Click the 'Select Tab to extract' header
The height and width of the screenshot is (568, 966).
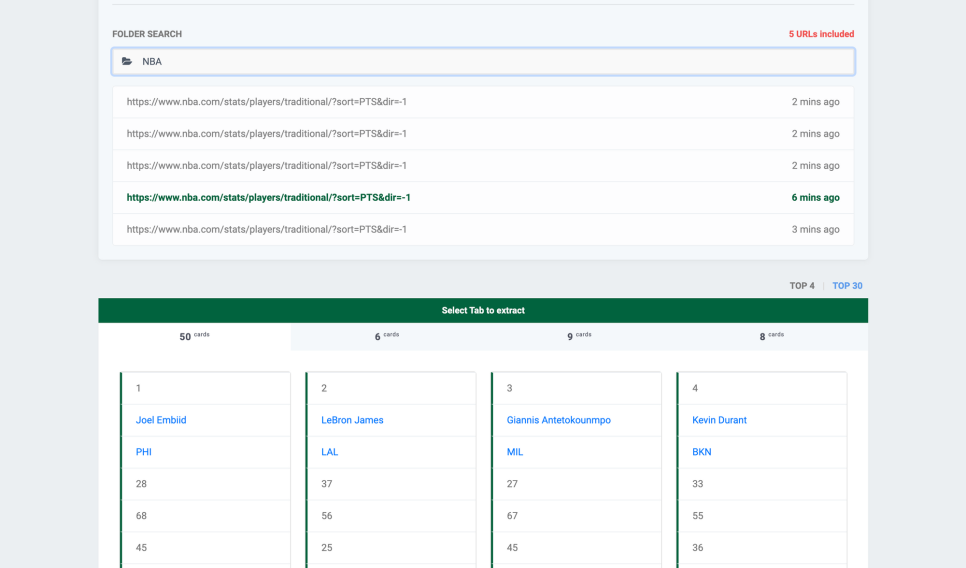coord(483,310)
